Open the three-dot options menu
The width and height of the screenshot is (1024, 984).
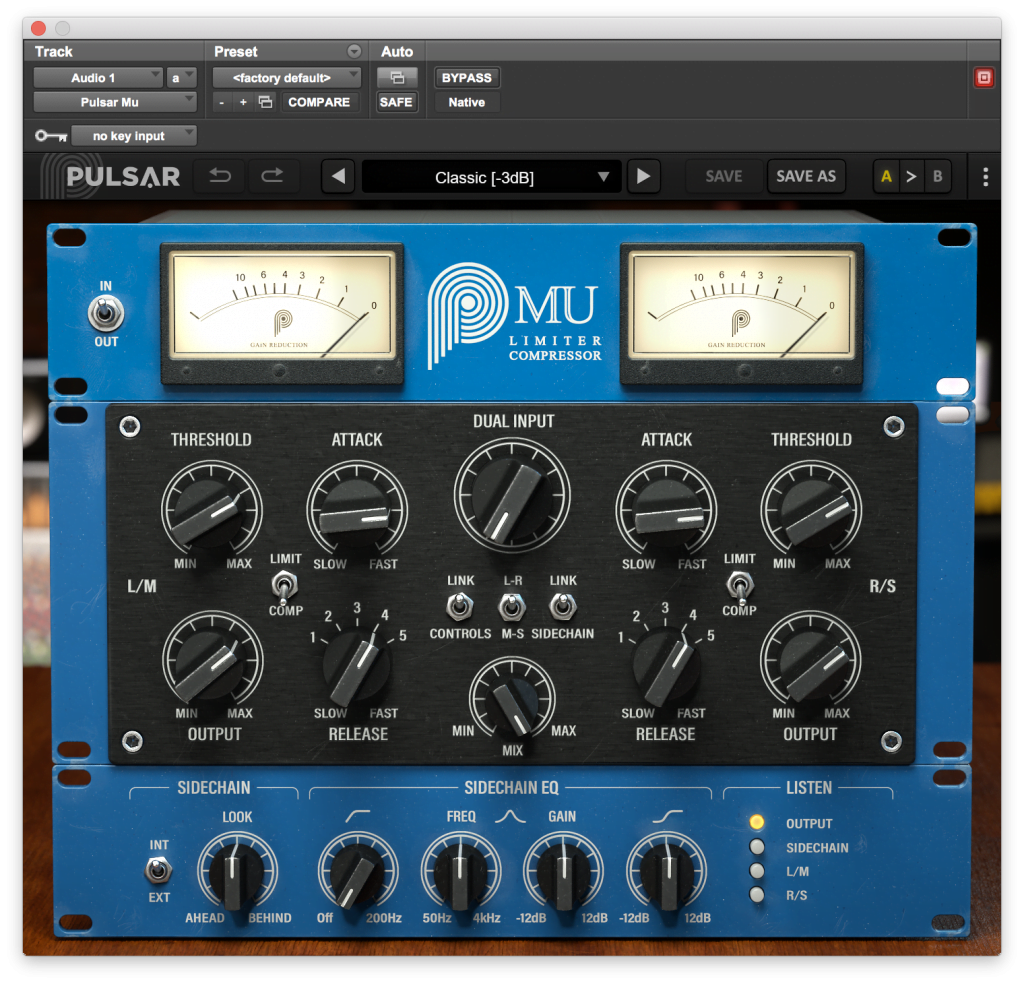[985, 176]
